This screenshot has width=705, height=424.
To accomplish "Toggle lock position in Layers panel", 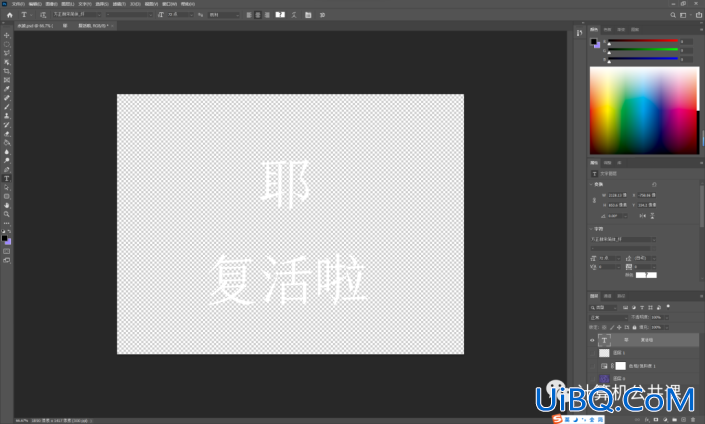I will pyautogui.click(x=619, y=327).
